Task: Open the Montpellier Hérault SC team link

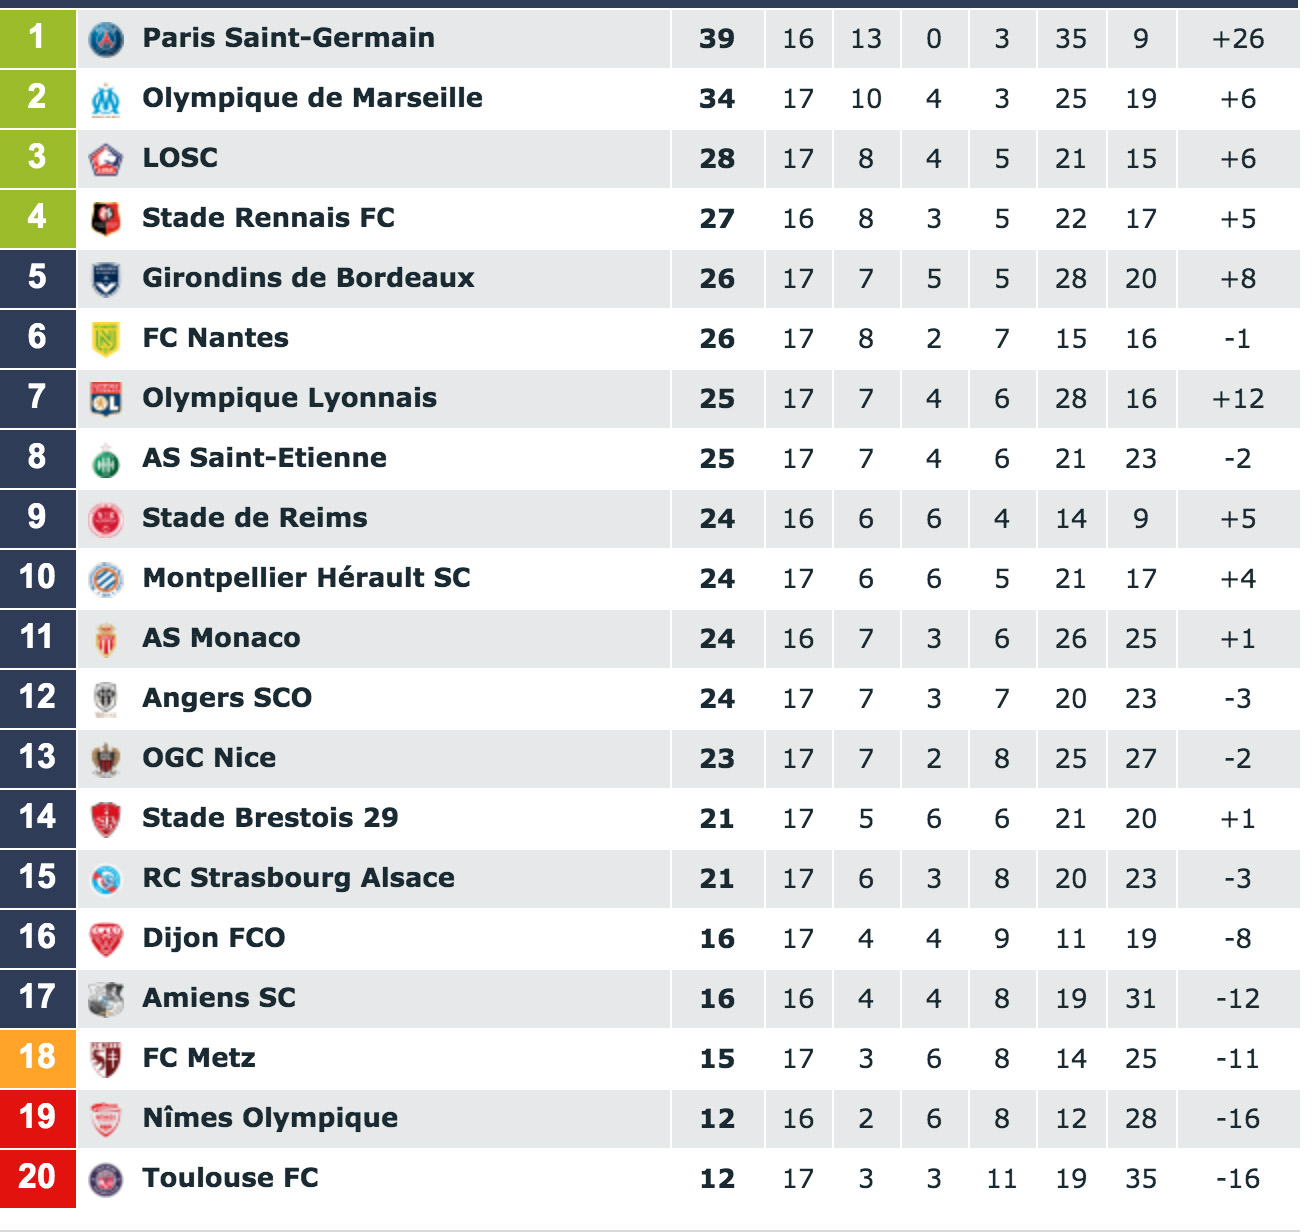Action: click(x=306, y=578)
